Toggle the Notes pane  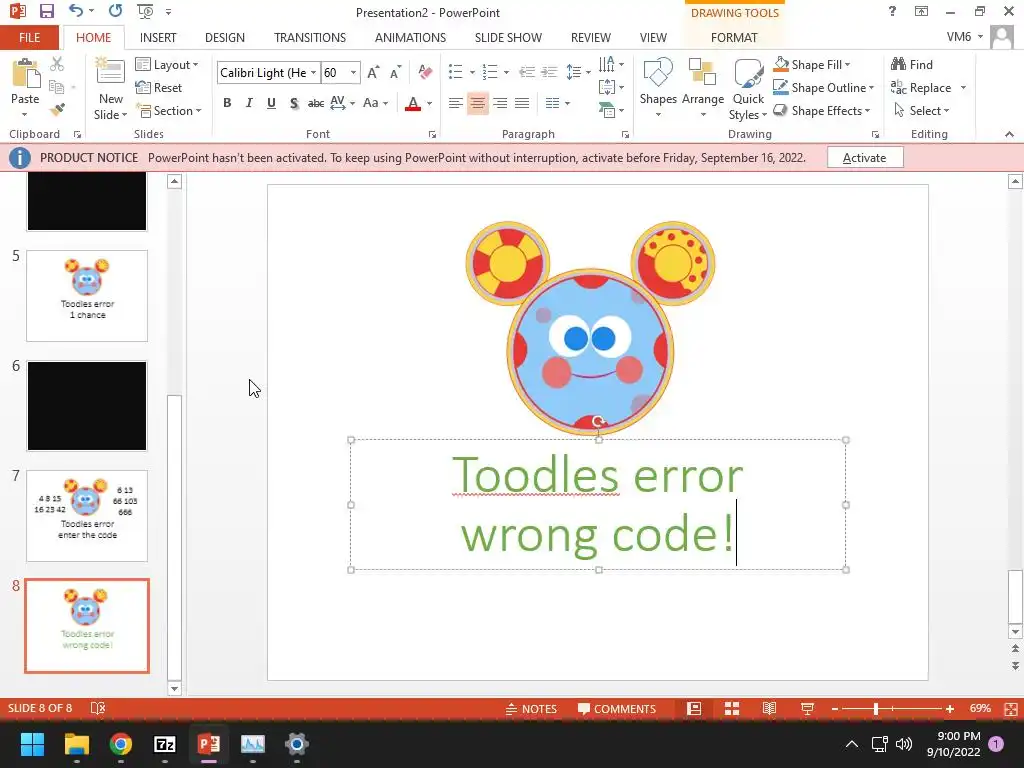point(531,709)
